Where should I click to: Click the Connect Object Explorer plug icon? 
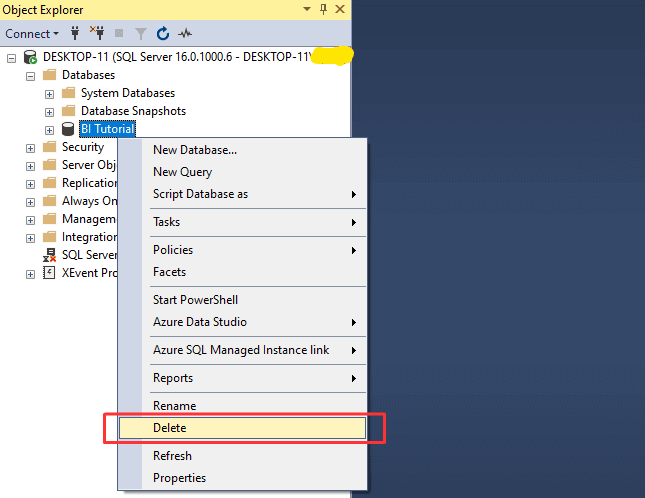75,33
